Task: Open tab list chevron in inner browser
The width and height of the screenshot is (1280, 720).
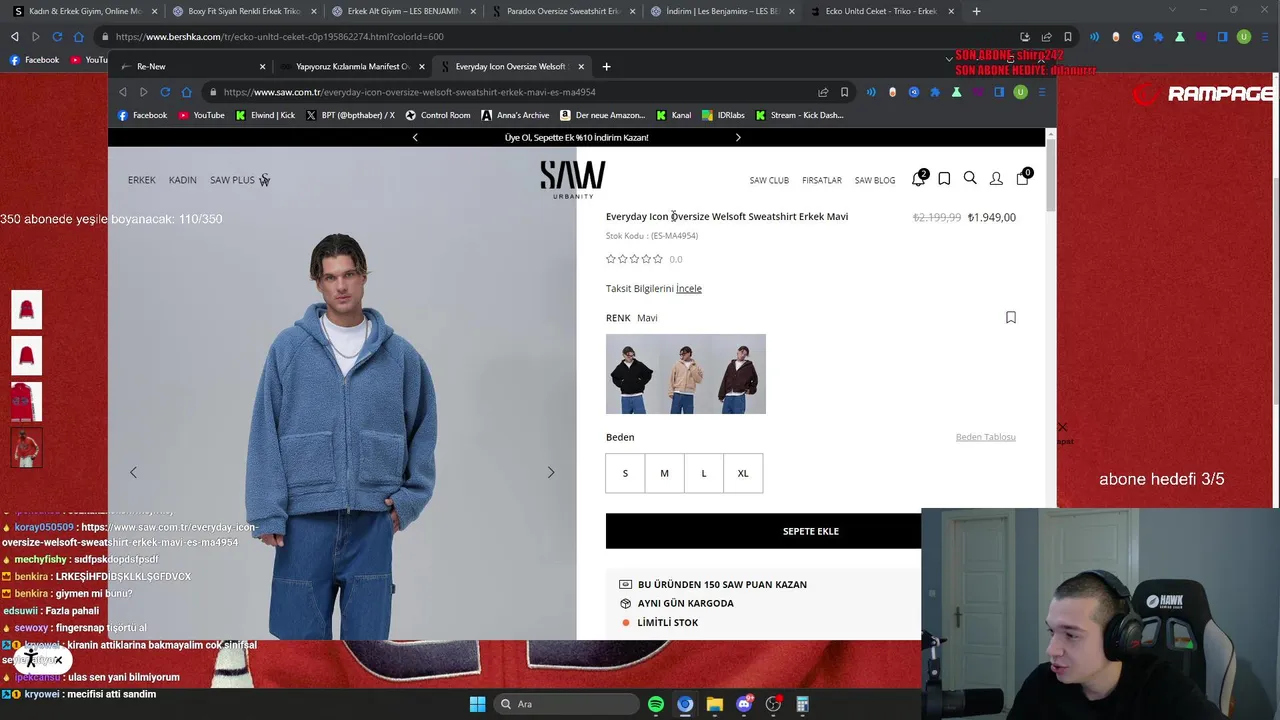Action: coord(949,59)
